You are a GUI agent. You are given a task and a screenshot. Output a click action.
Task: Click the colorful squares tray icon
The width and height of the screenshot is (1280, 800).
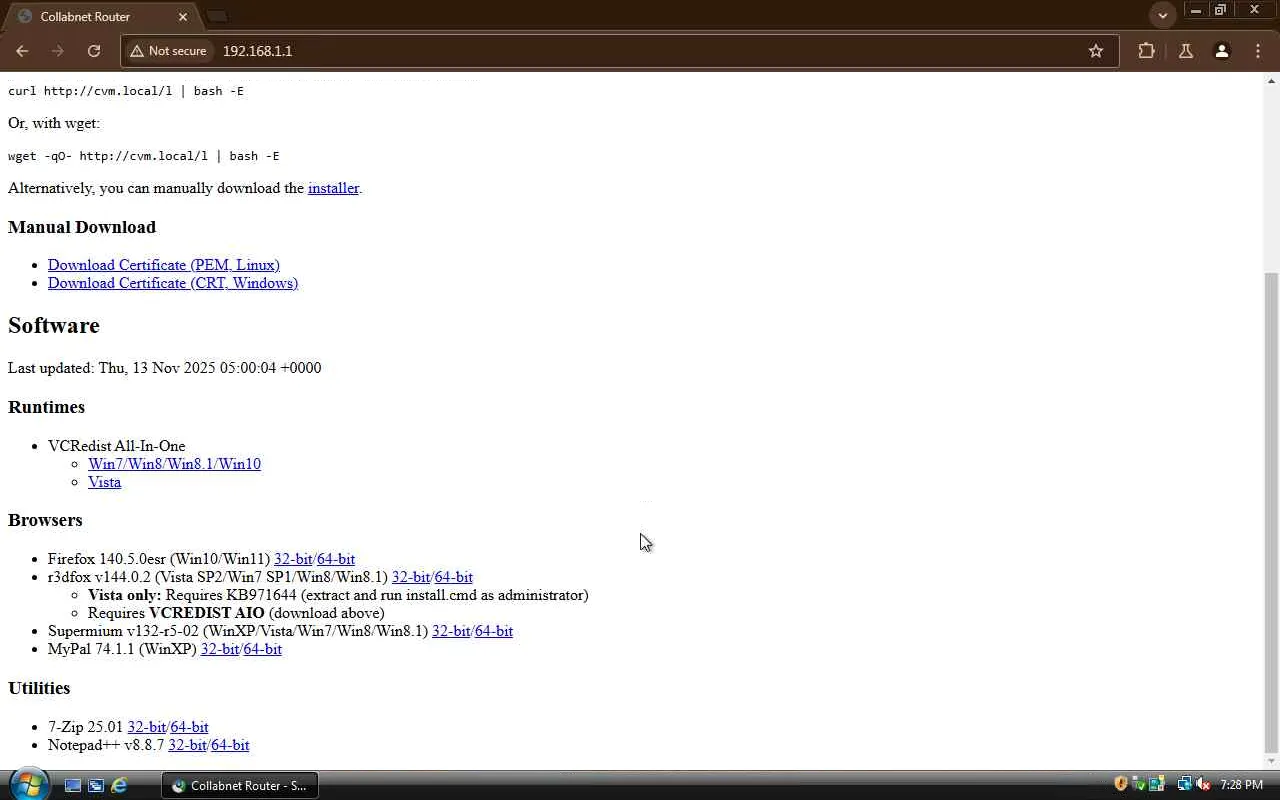[1157, 785]
